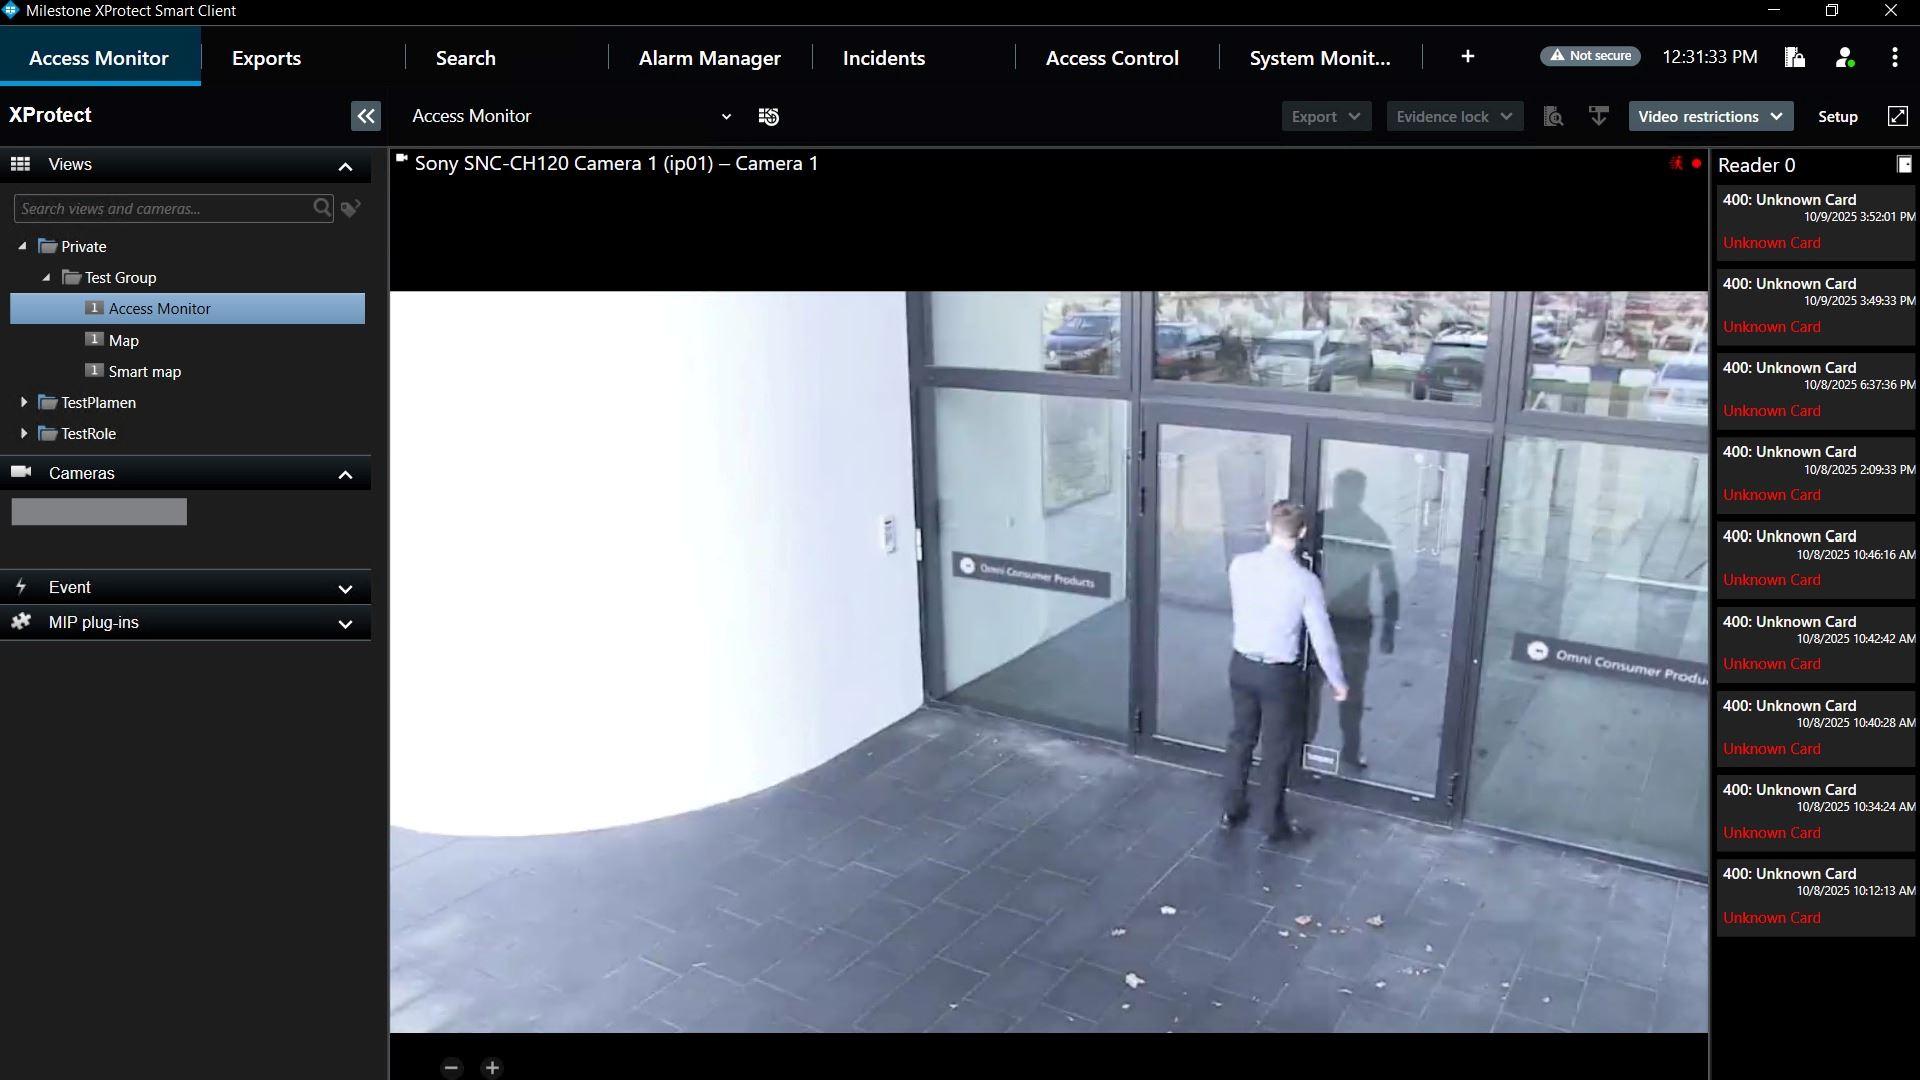Click the reload view icon
Viewport: 1920px width, 1080px height.
[768, 117]
